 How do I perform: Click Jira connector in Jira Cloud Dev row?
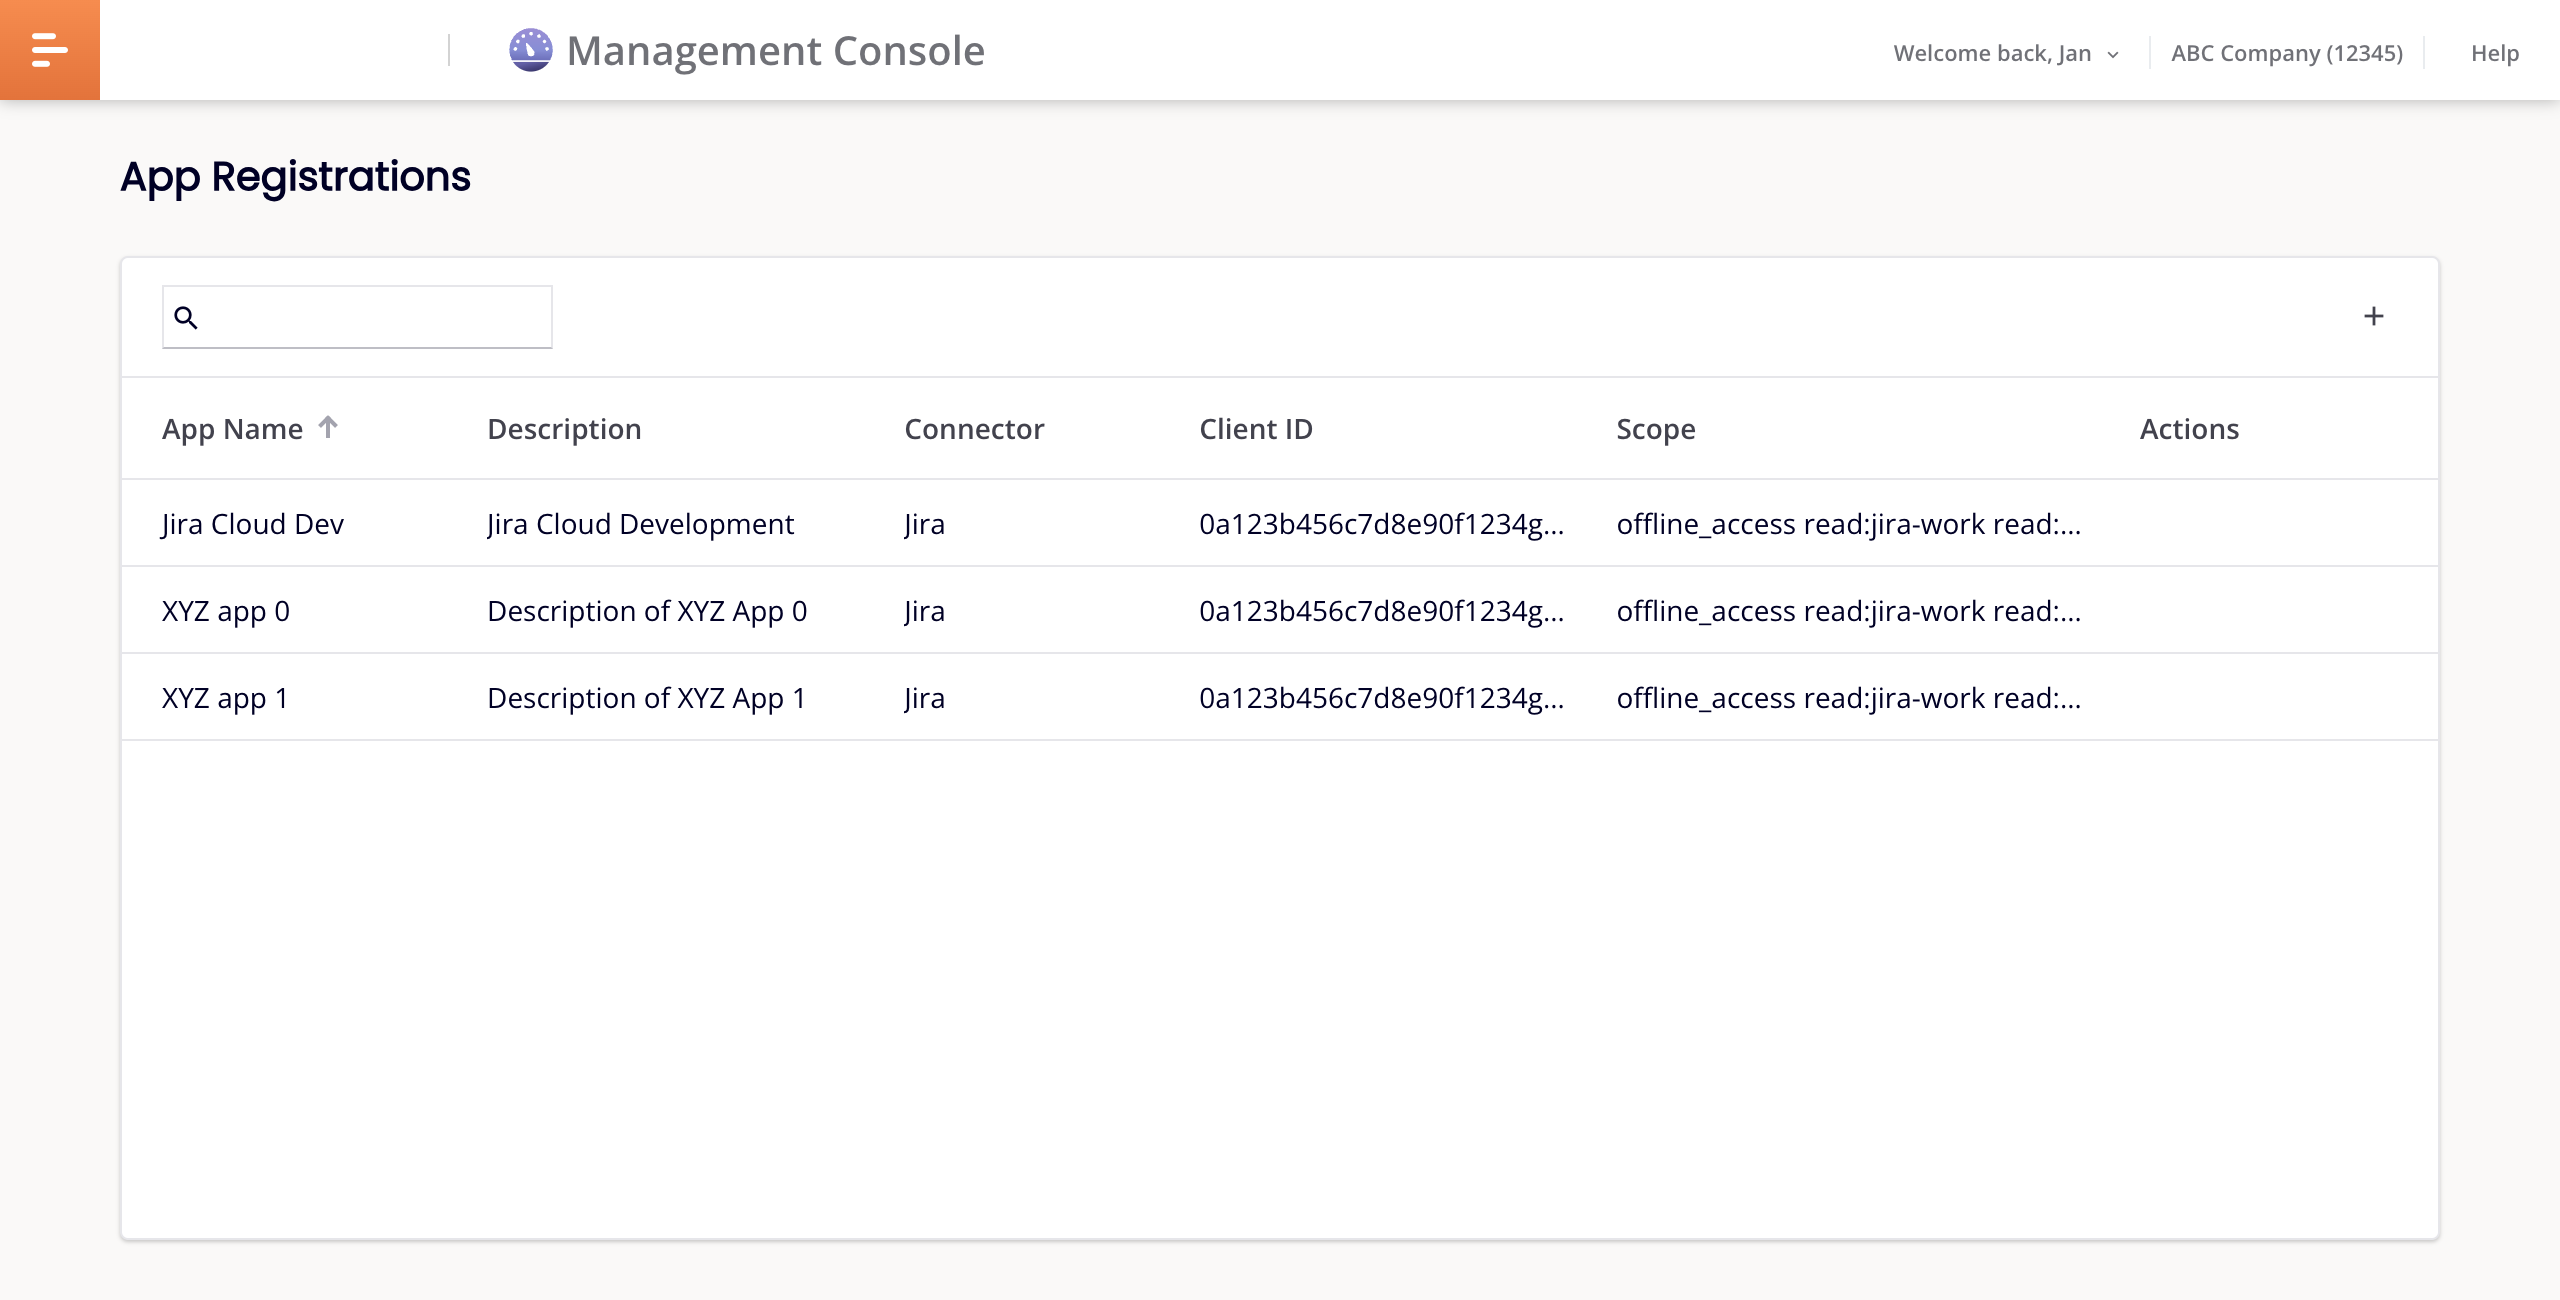pyautogui.click(x=924, y=524)
